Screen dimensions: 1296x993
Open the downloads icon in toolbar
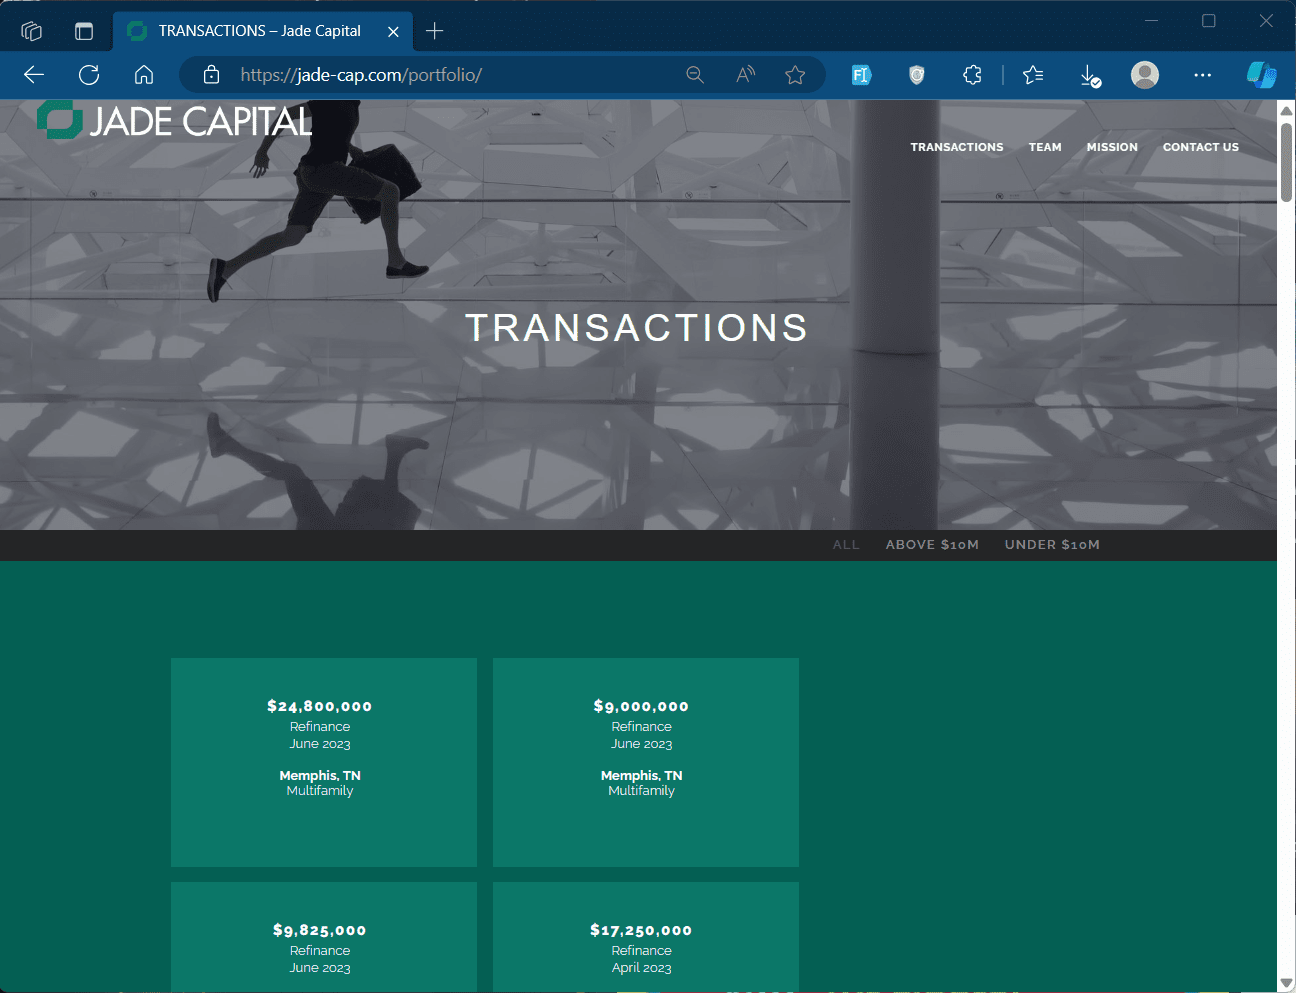[1090, 75]
